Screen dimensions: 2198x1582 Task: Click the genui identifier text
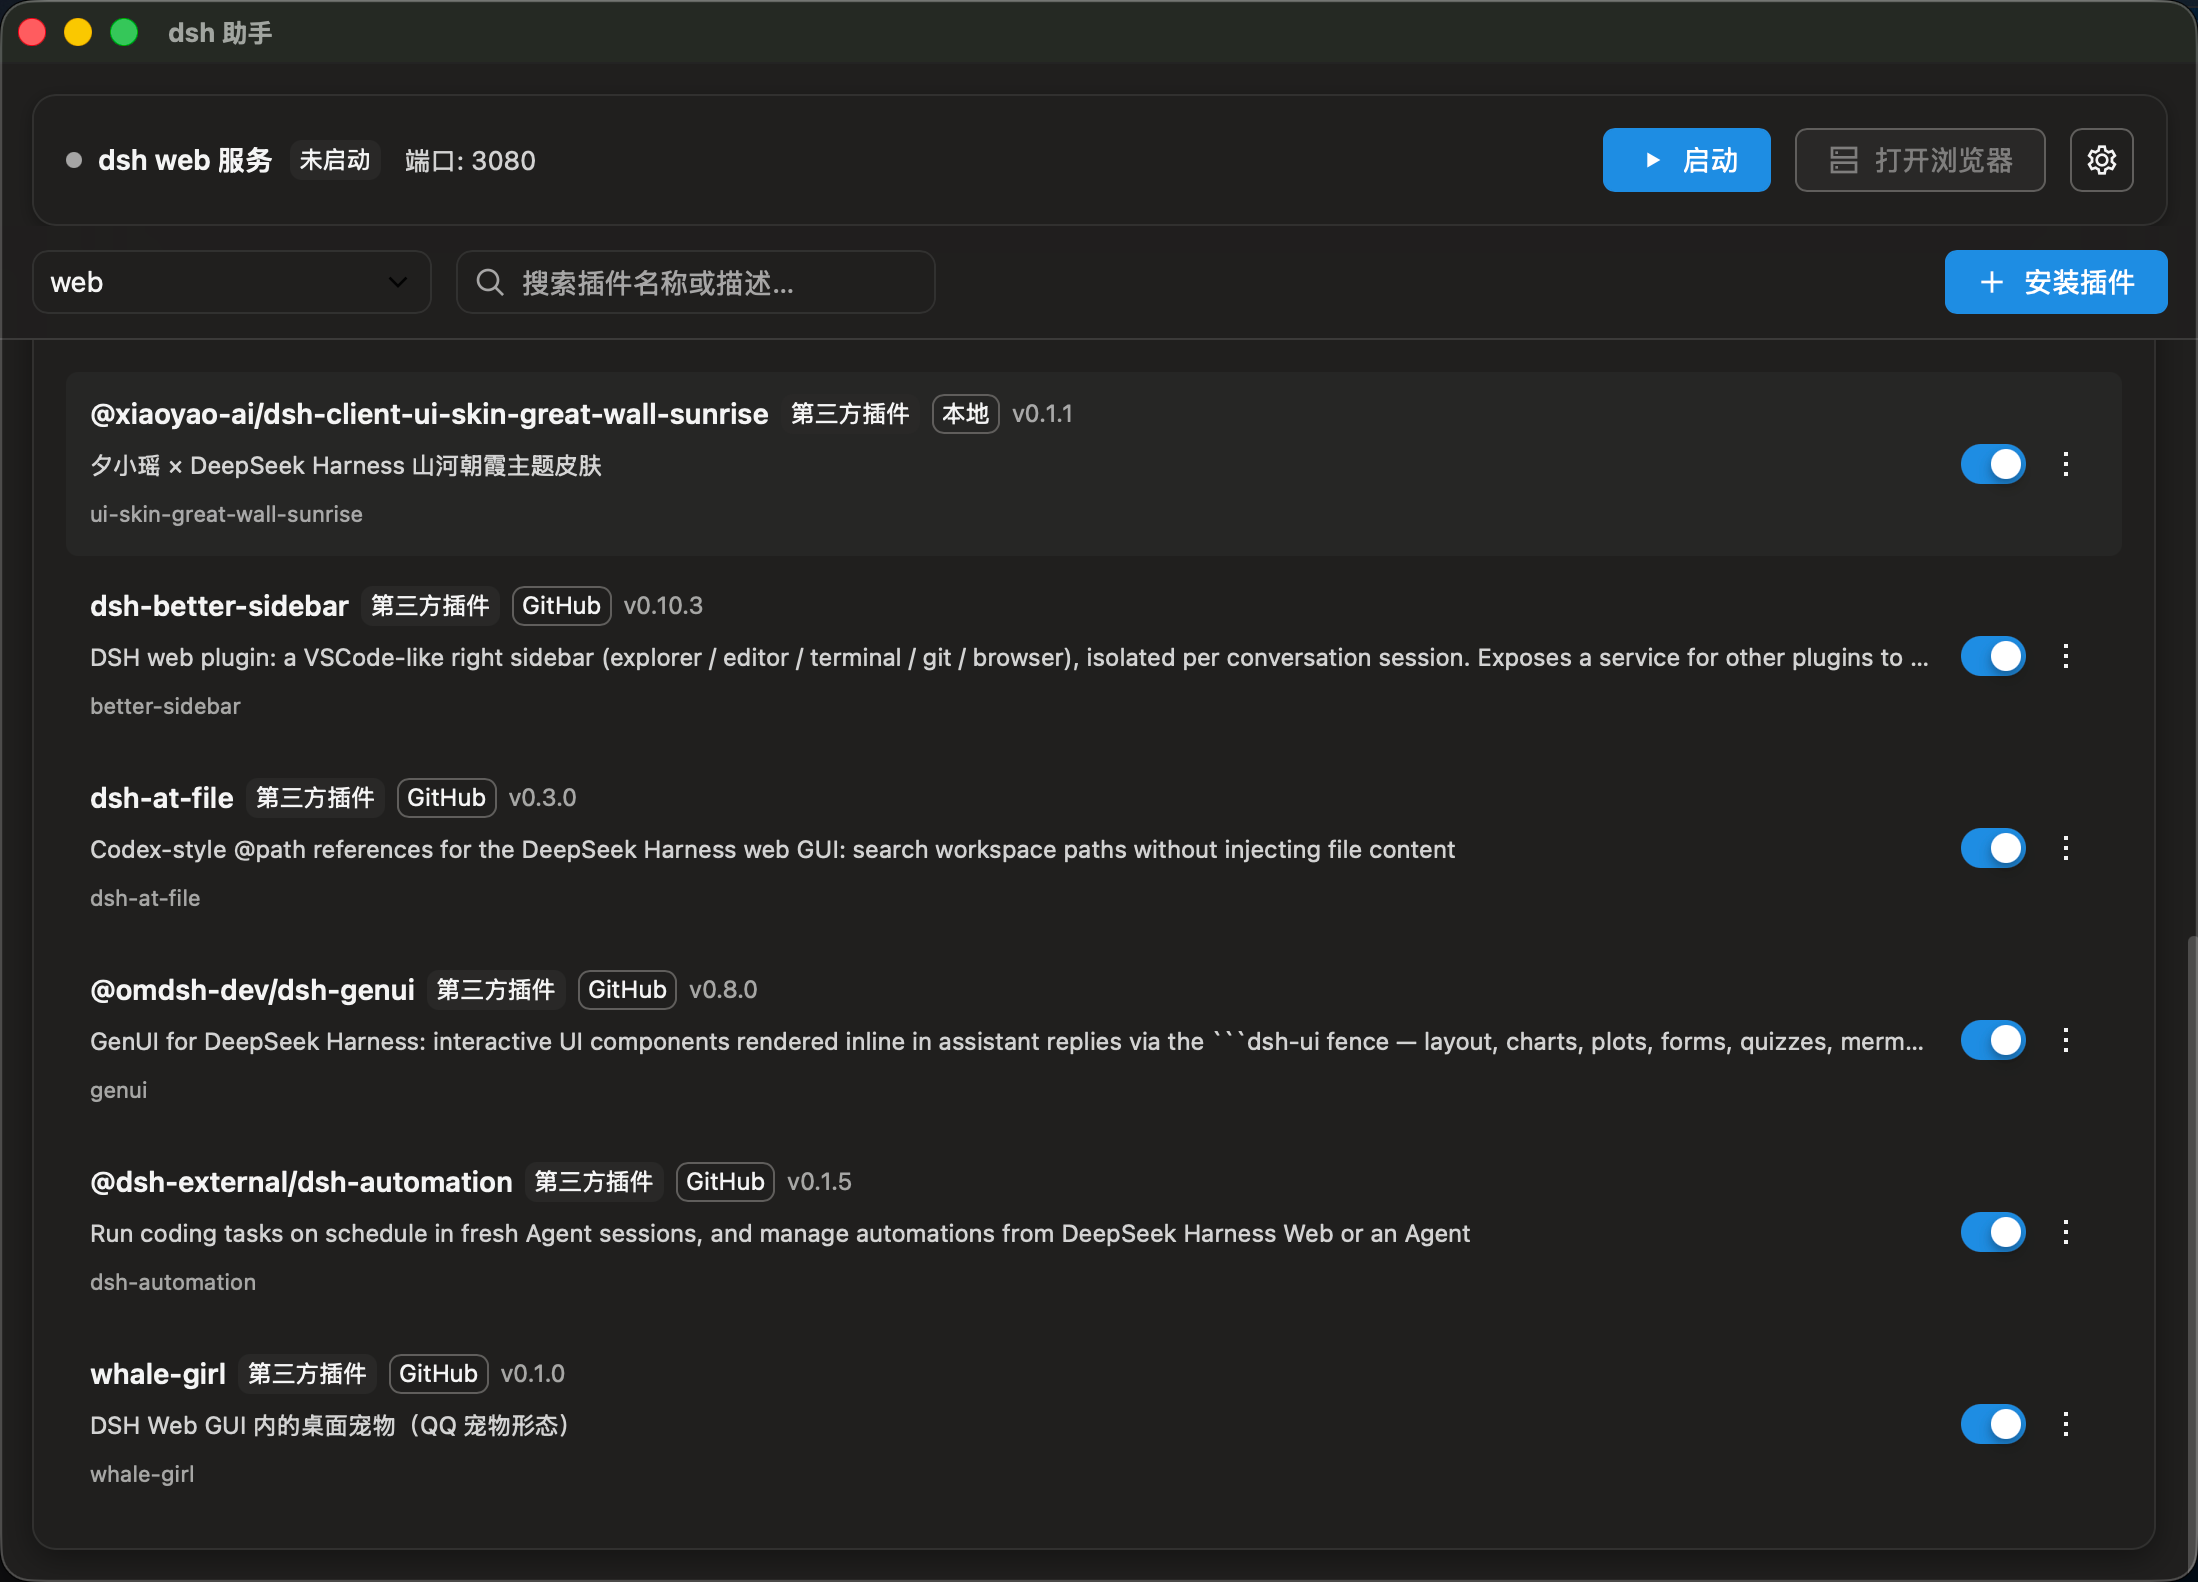118,1090
